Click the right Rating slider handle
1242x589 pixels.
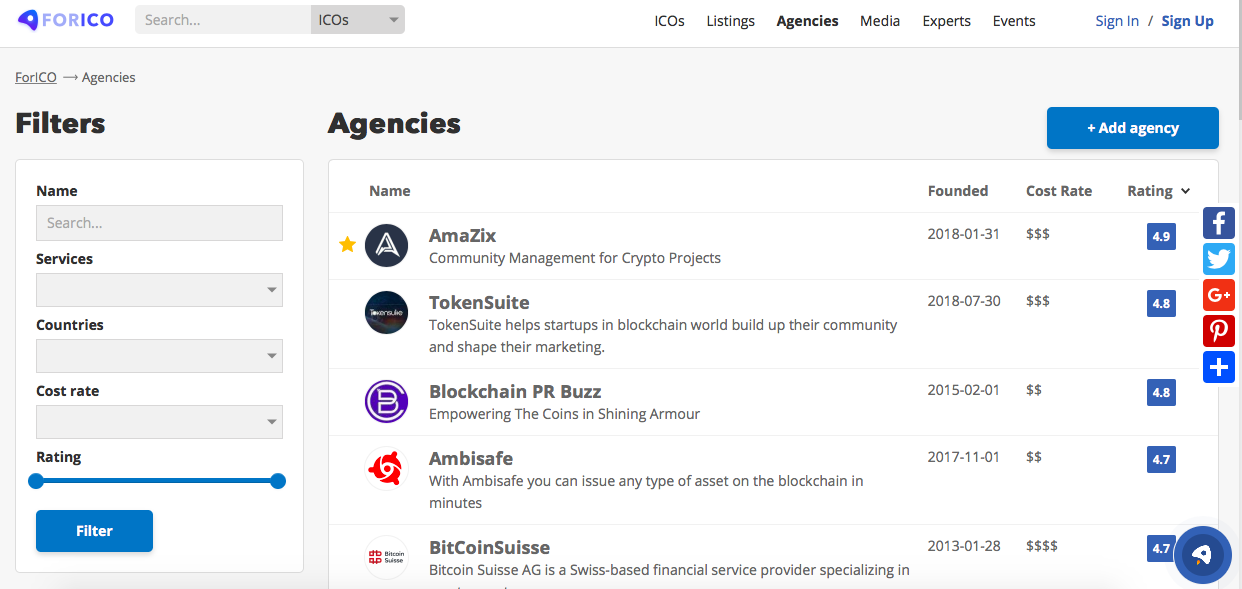(x=278, y=481)
